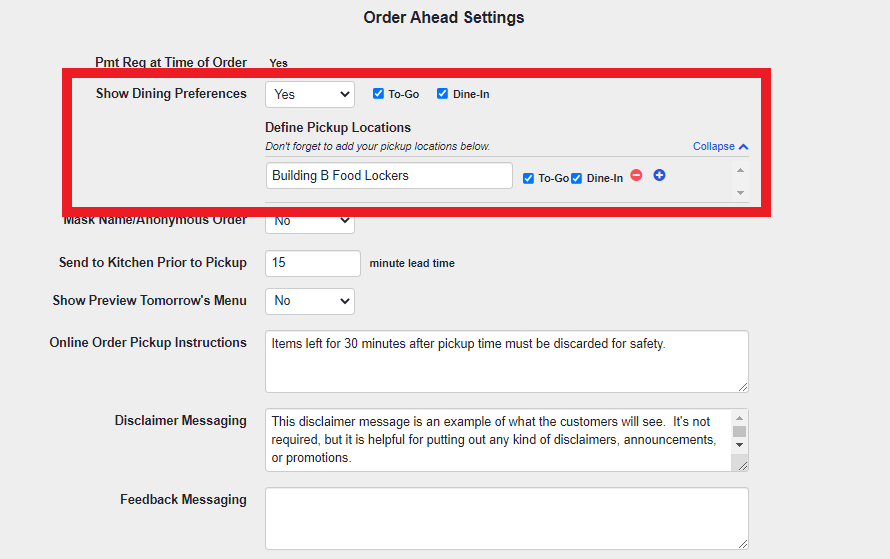Click the minute lead time input field
Viewport: 890px width, 559px height.
pyautogui.click(x=312, y=263)
